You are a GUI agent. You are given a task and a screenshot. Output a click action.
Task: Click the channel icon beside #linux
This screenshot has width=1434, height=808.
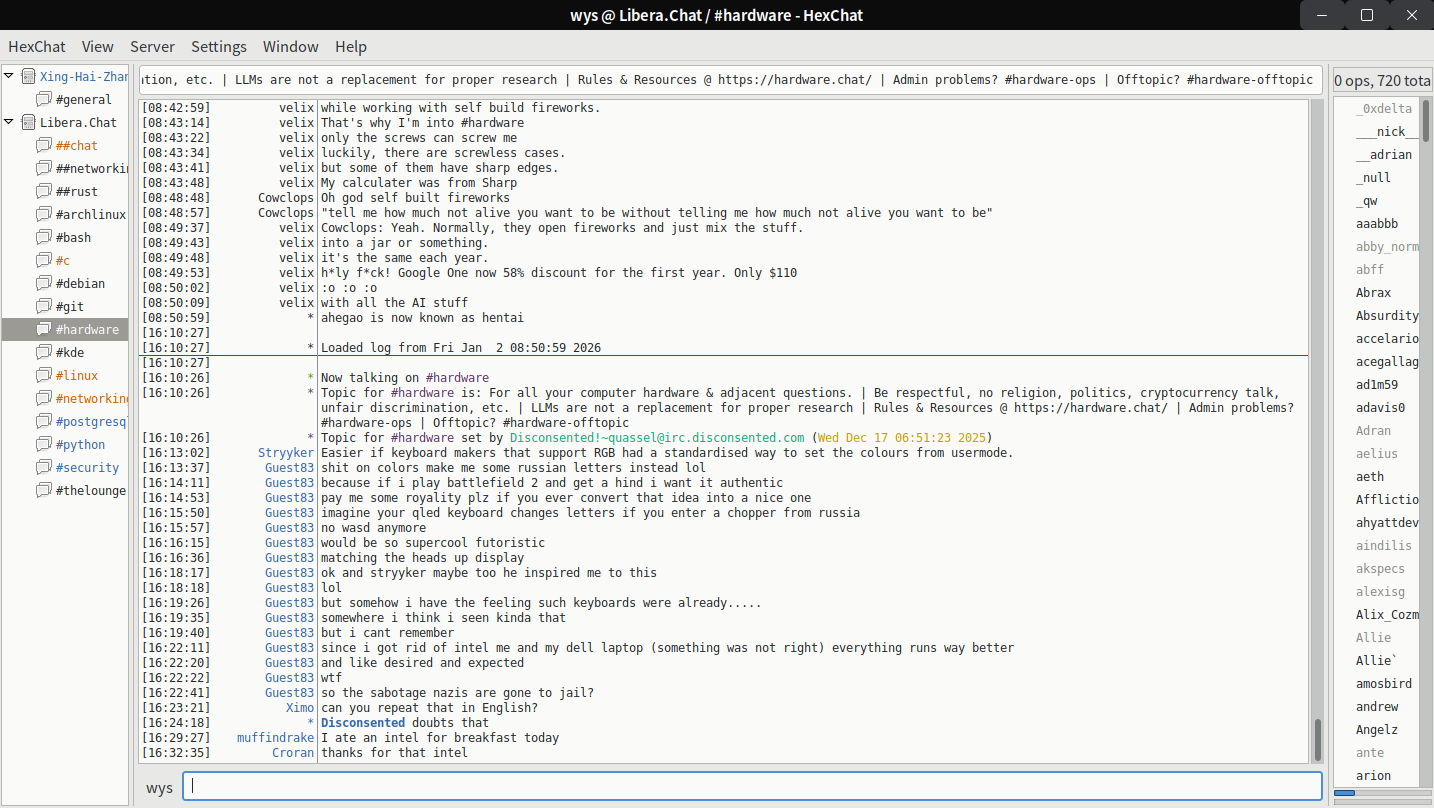tap(44, 375)
